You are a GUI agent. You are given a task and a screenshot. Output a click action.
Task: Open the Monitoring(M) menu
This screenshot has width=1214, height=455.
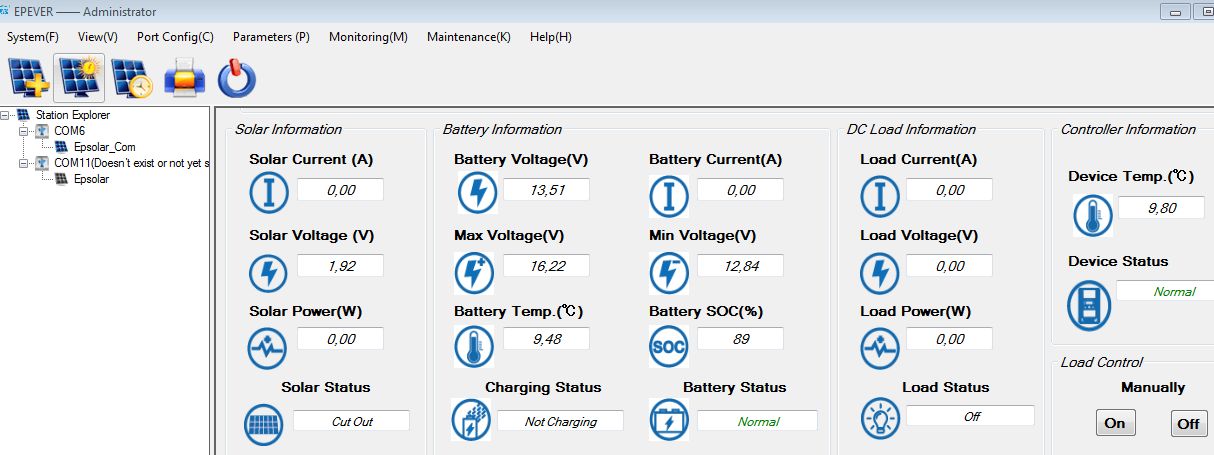(x=368, y=37)
